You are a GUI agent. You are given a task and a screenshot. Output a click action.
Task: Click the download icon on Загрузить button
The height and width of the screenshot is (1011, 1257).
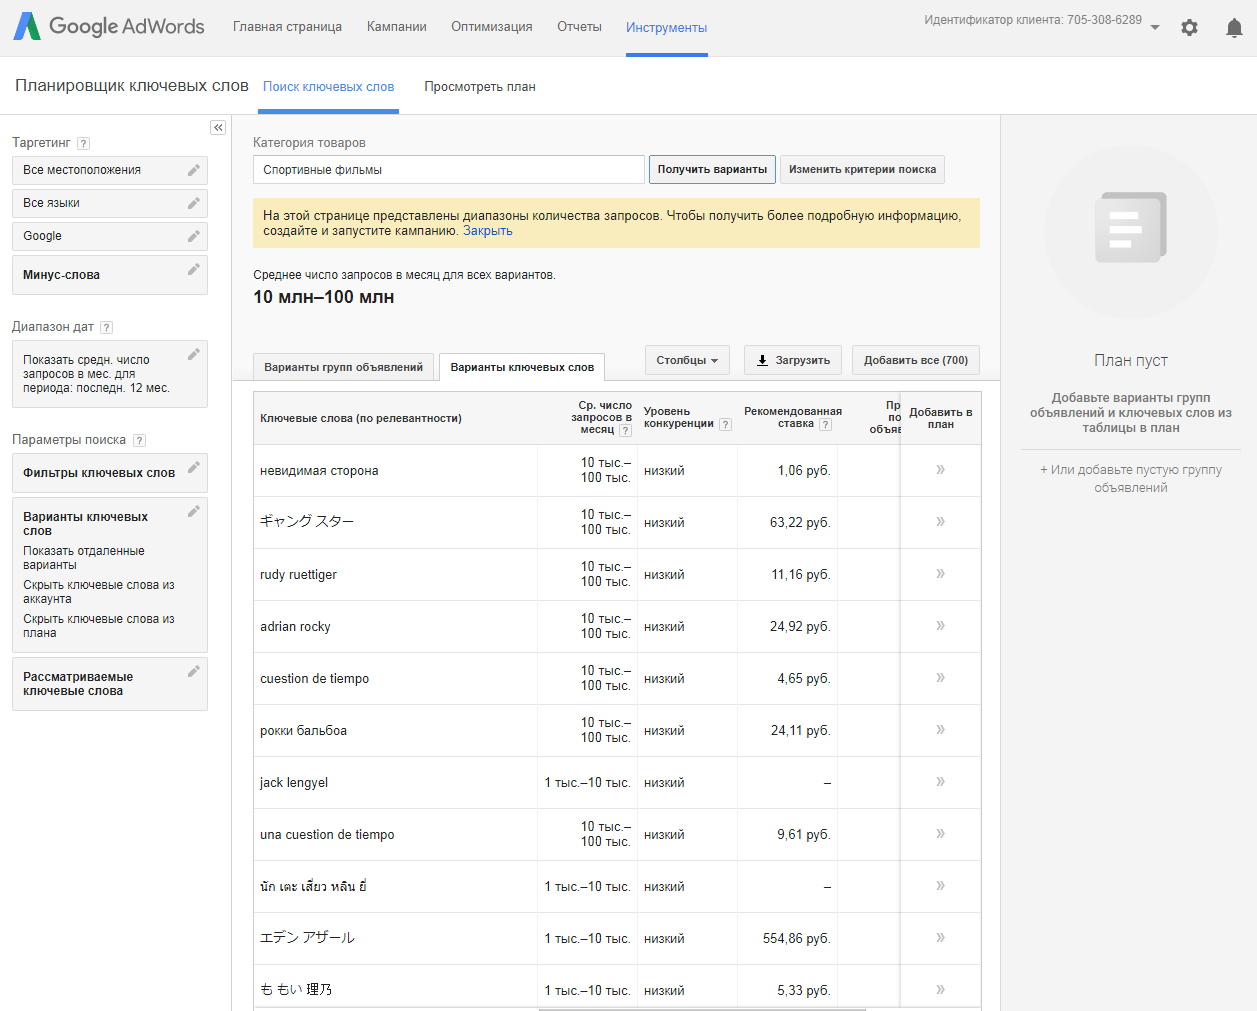click(763, 360)
